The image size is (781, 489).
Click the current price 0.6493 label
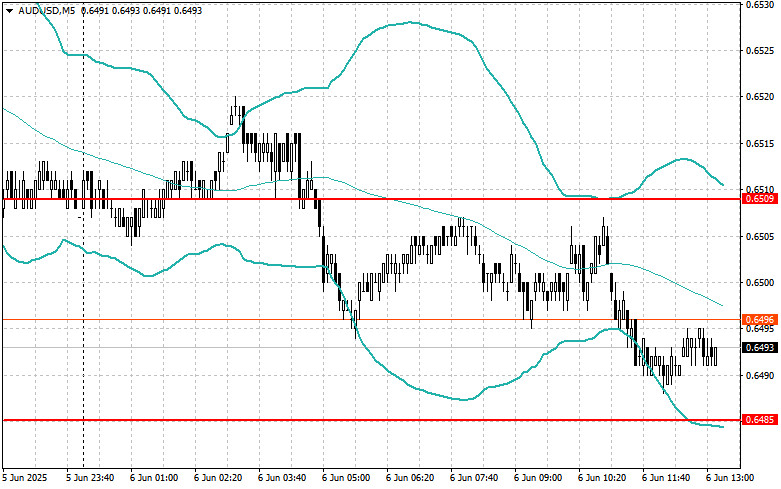click(760, 348)
